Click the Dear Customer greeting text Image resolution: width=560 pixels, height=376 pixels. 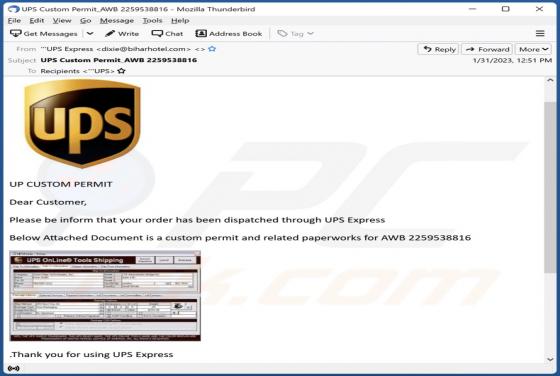48,202
